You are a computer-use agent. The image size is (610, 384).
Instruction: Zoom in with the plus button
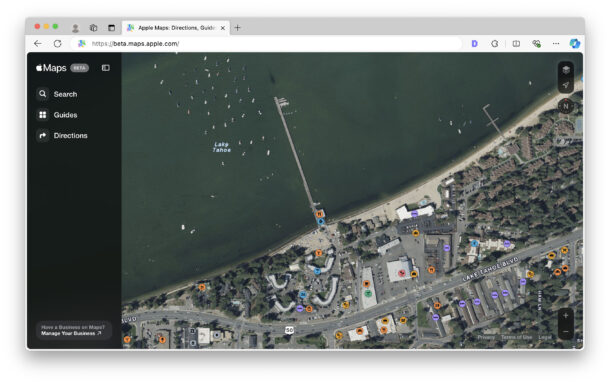[x=566, y=316]
